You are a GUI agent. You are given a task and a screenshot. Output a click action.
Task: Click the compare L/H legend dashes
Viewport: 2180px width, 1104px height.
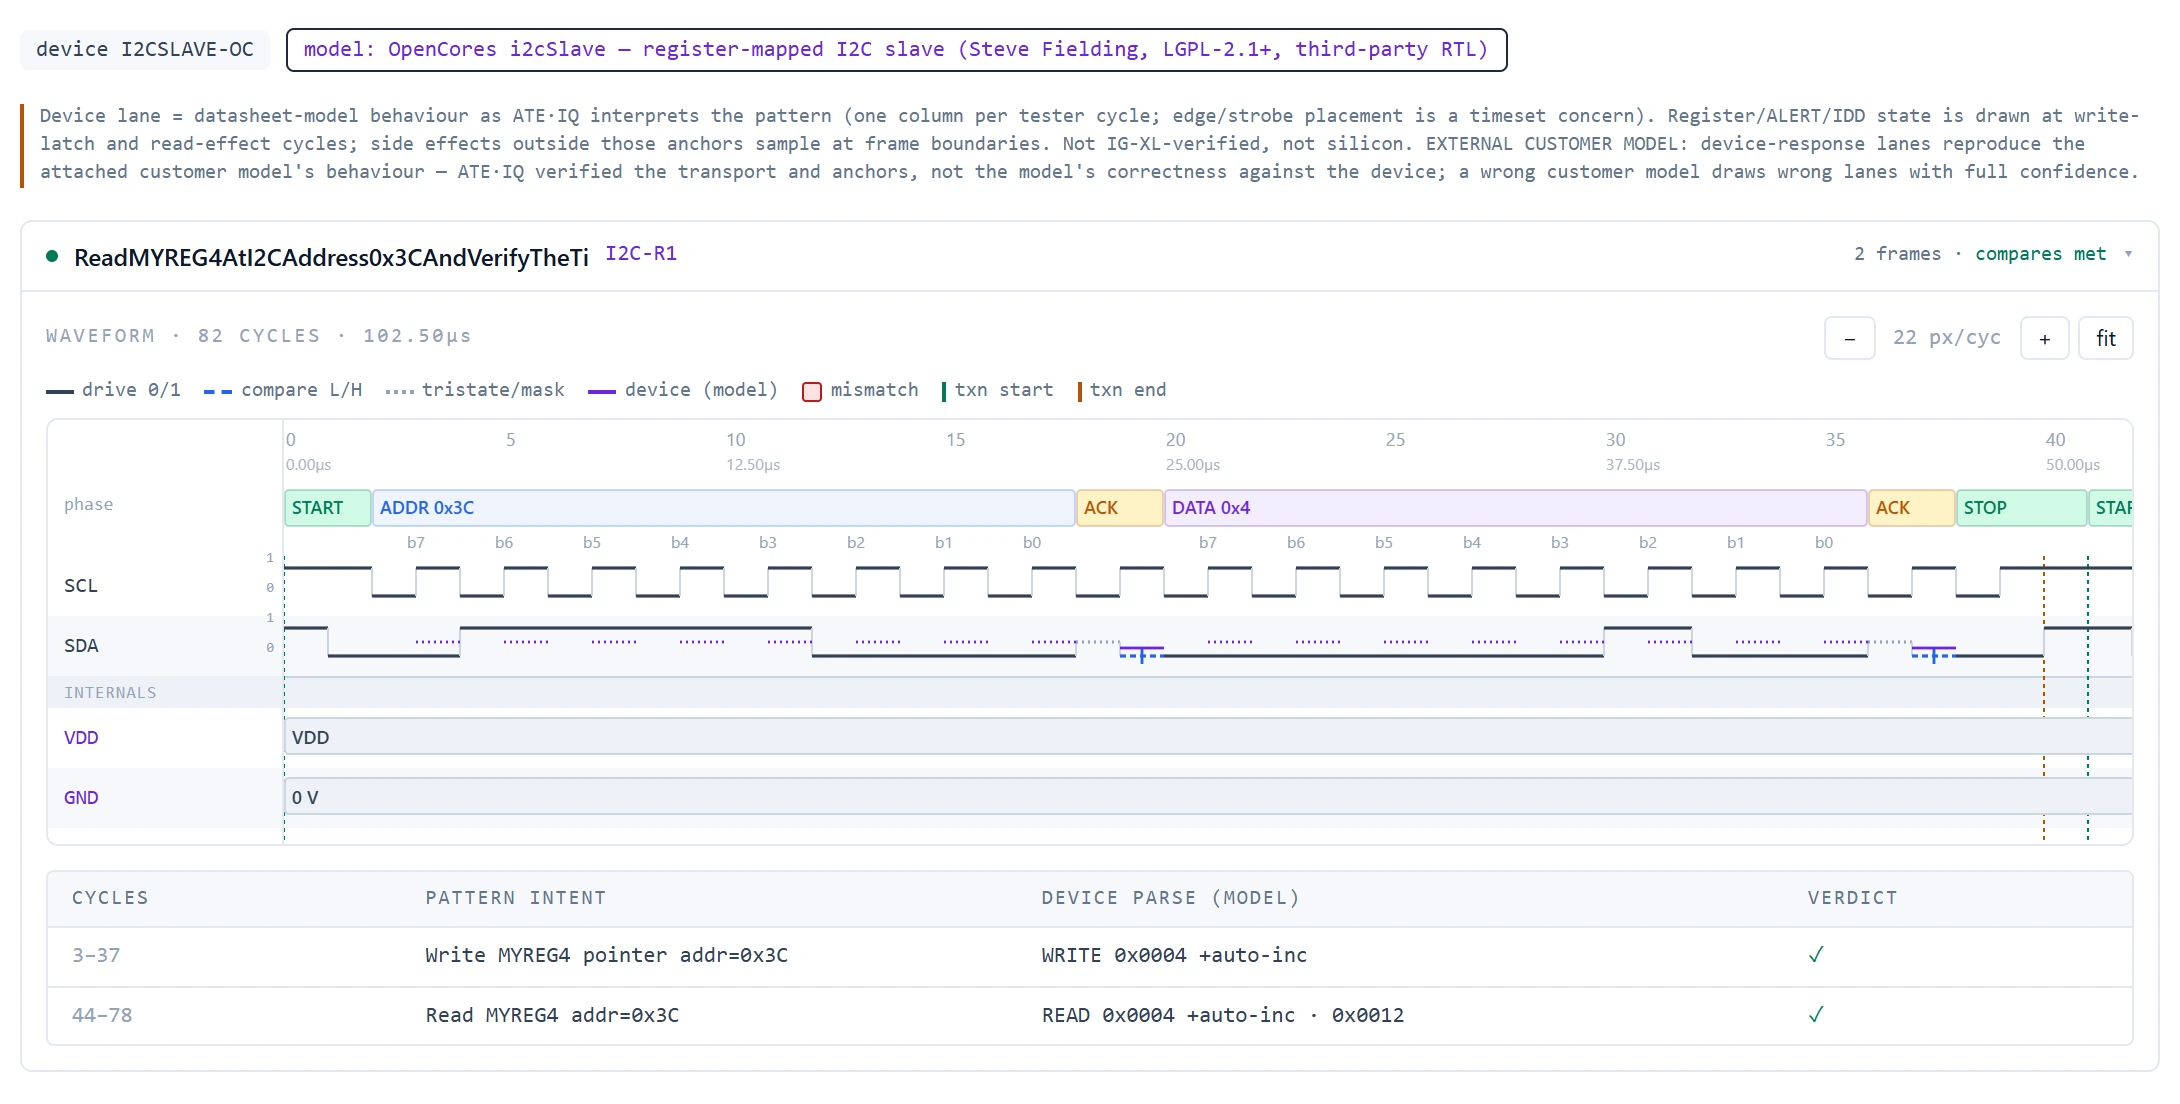(217, 391)
